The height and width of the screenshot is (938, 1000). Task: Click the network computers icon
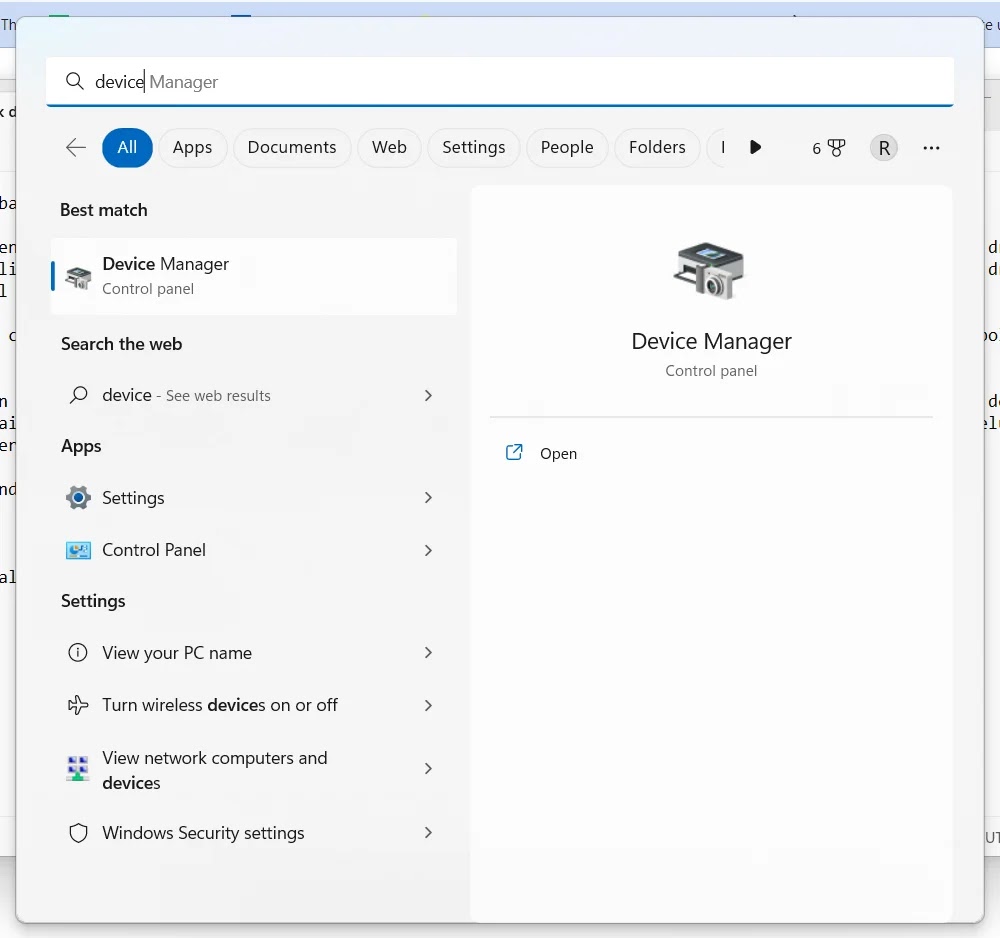(x=78, y=768)
